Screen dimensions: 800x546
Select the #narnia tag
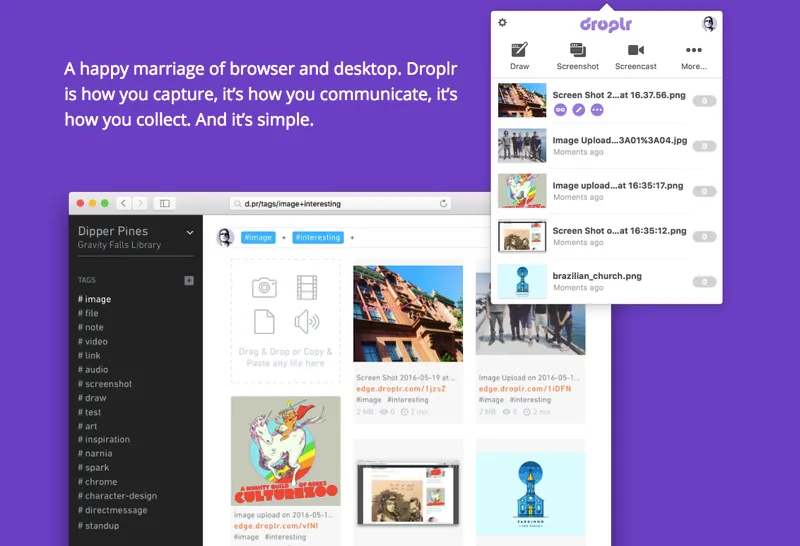(x=95, y=454)
